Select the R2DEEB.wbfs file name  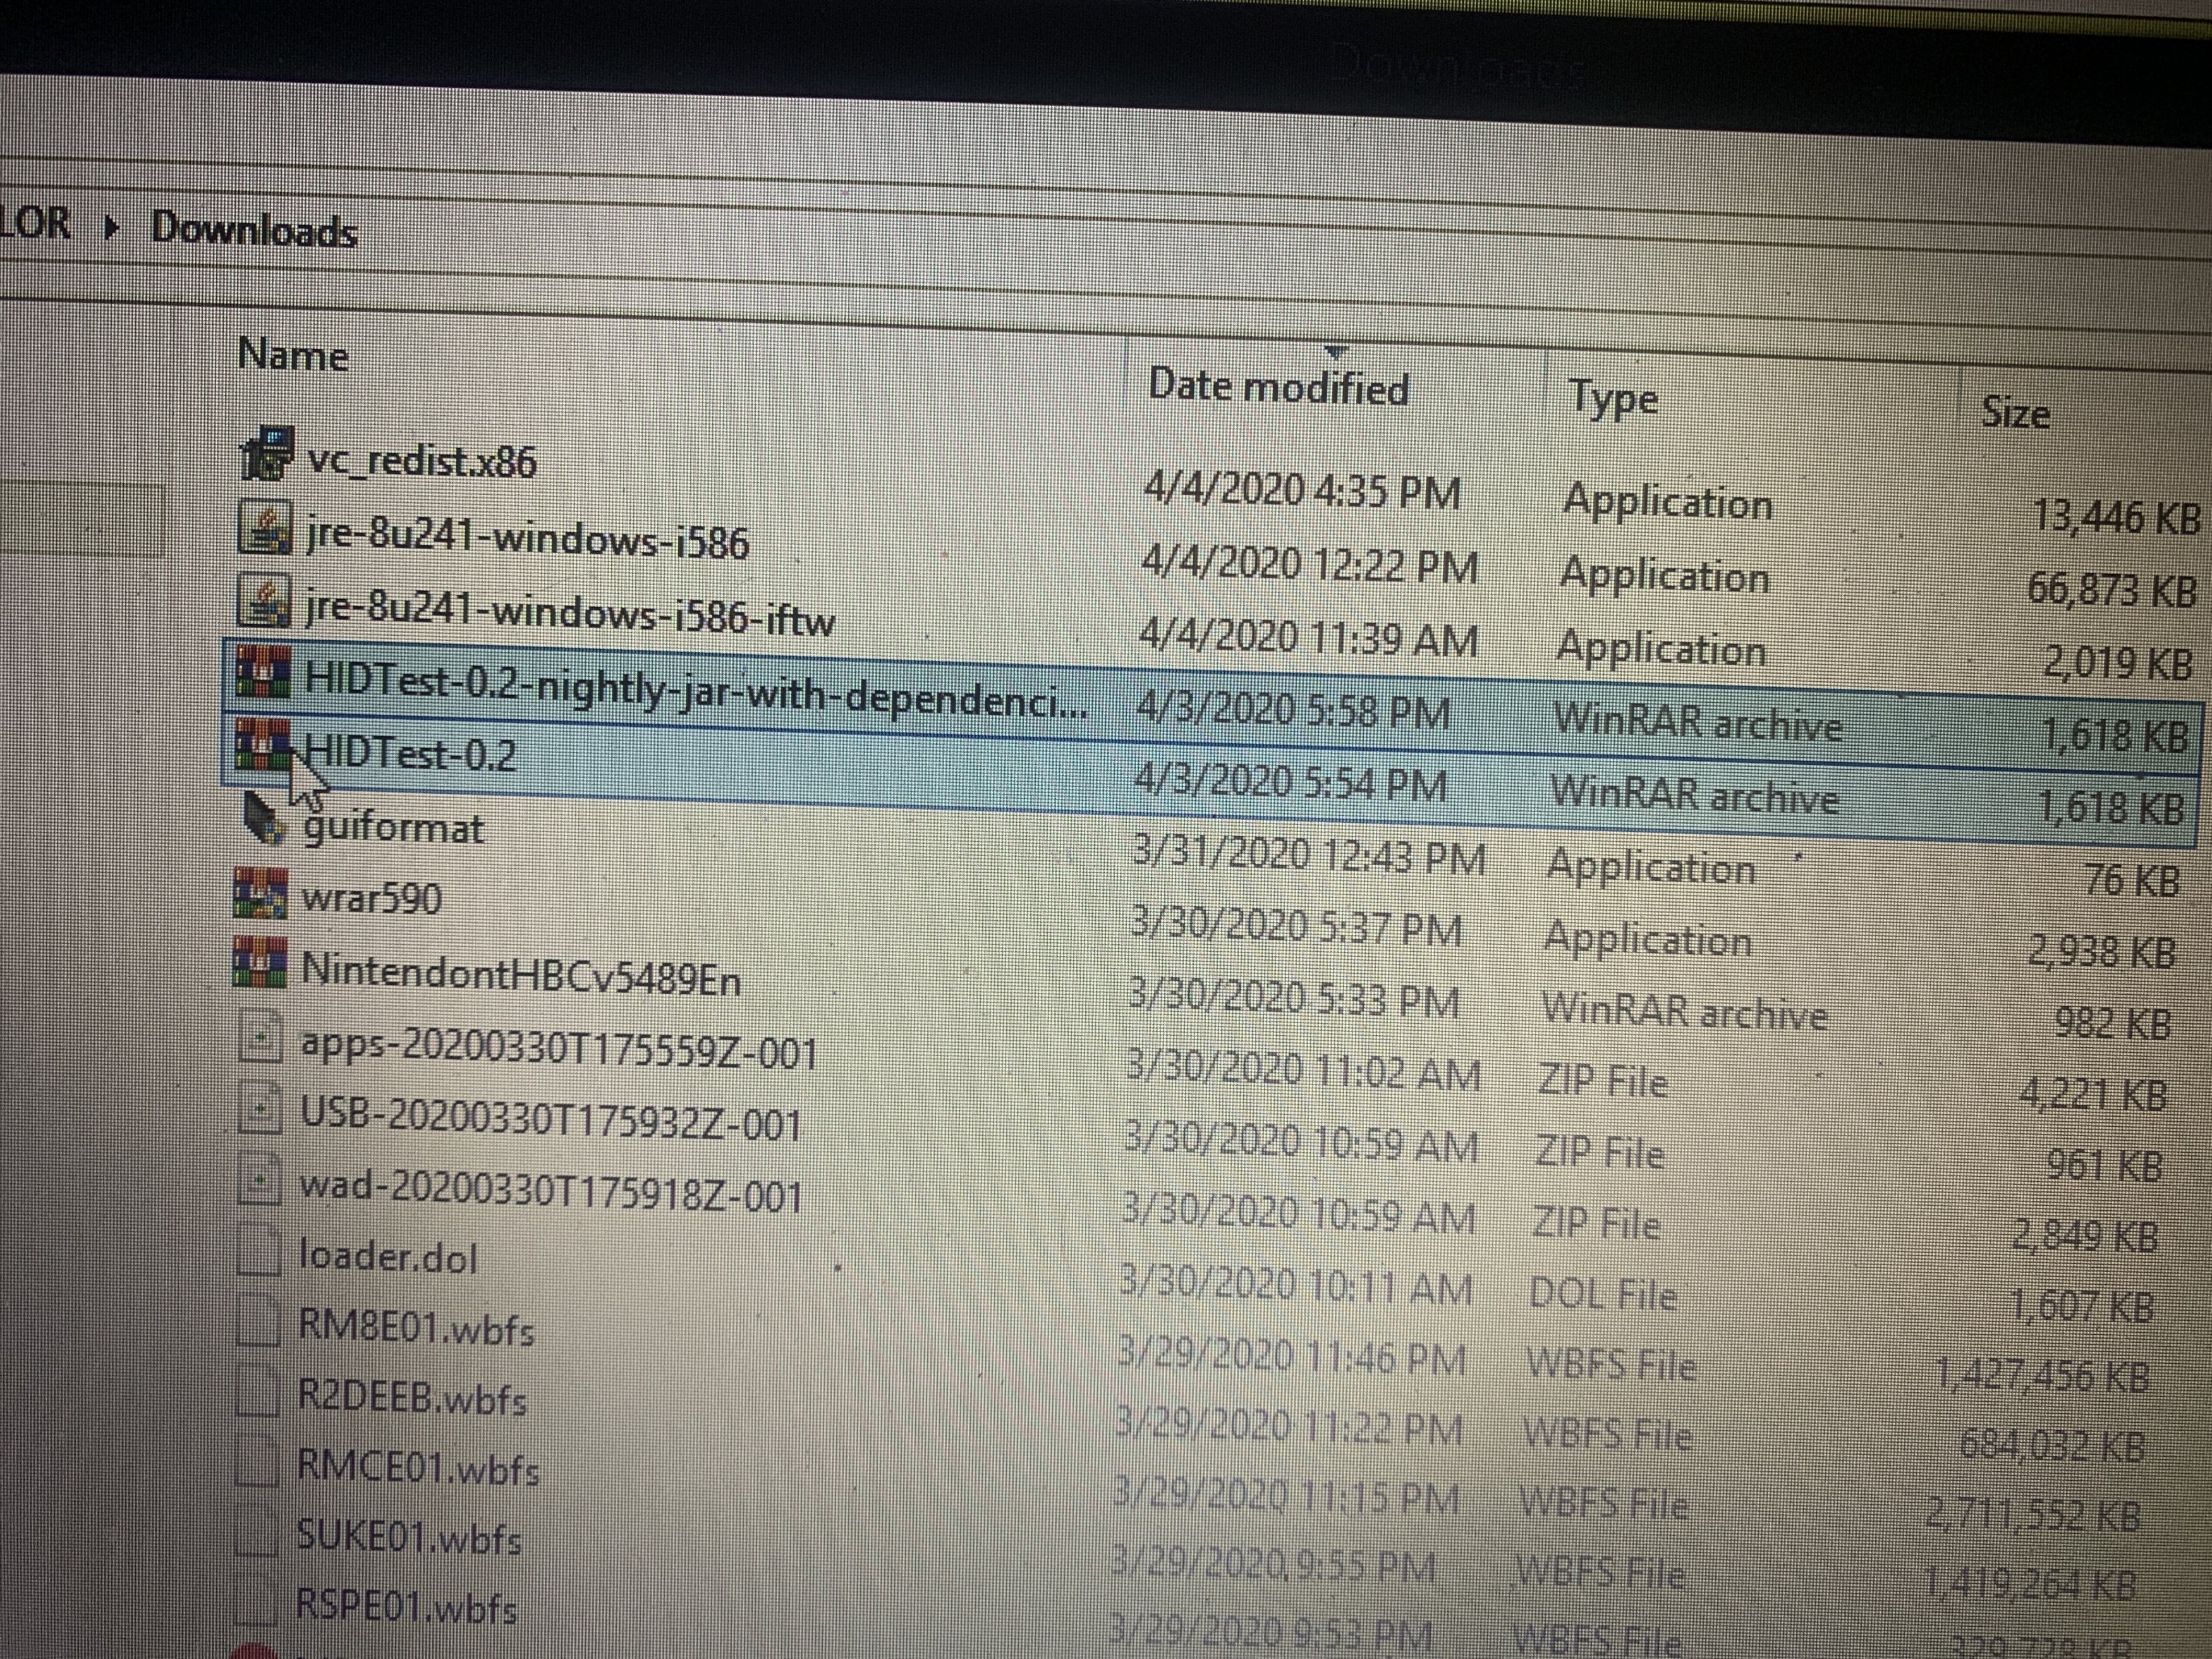(412, 1398)
